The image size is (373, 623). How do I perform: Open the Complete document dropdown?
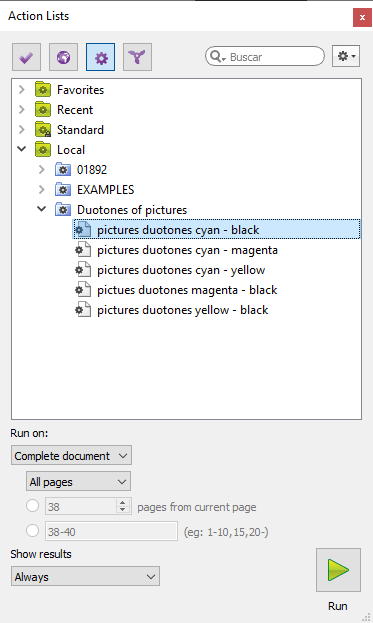pyautogui.click(x=72, y=455)
